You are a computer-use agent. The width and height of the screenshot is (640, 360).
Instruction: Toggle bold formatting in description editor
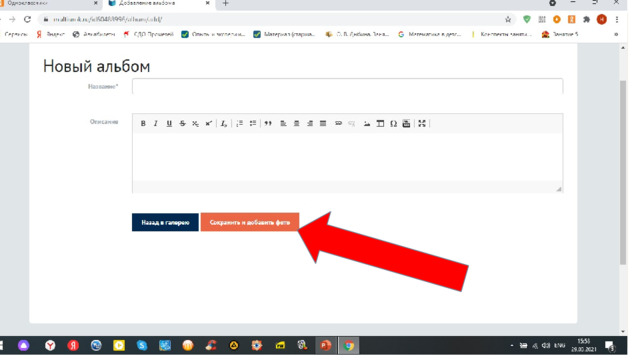pyautogui.click(x=143, y=123)
